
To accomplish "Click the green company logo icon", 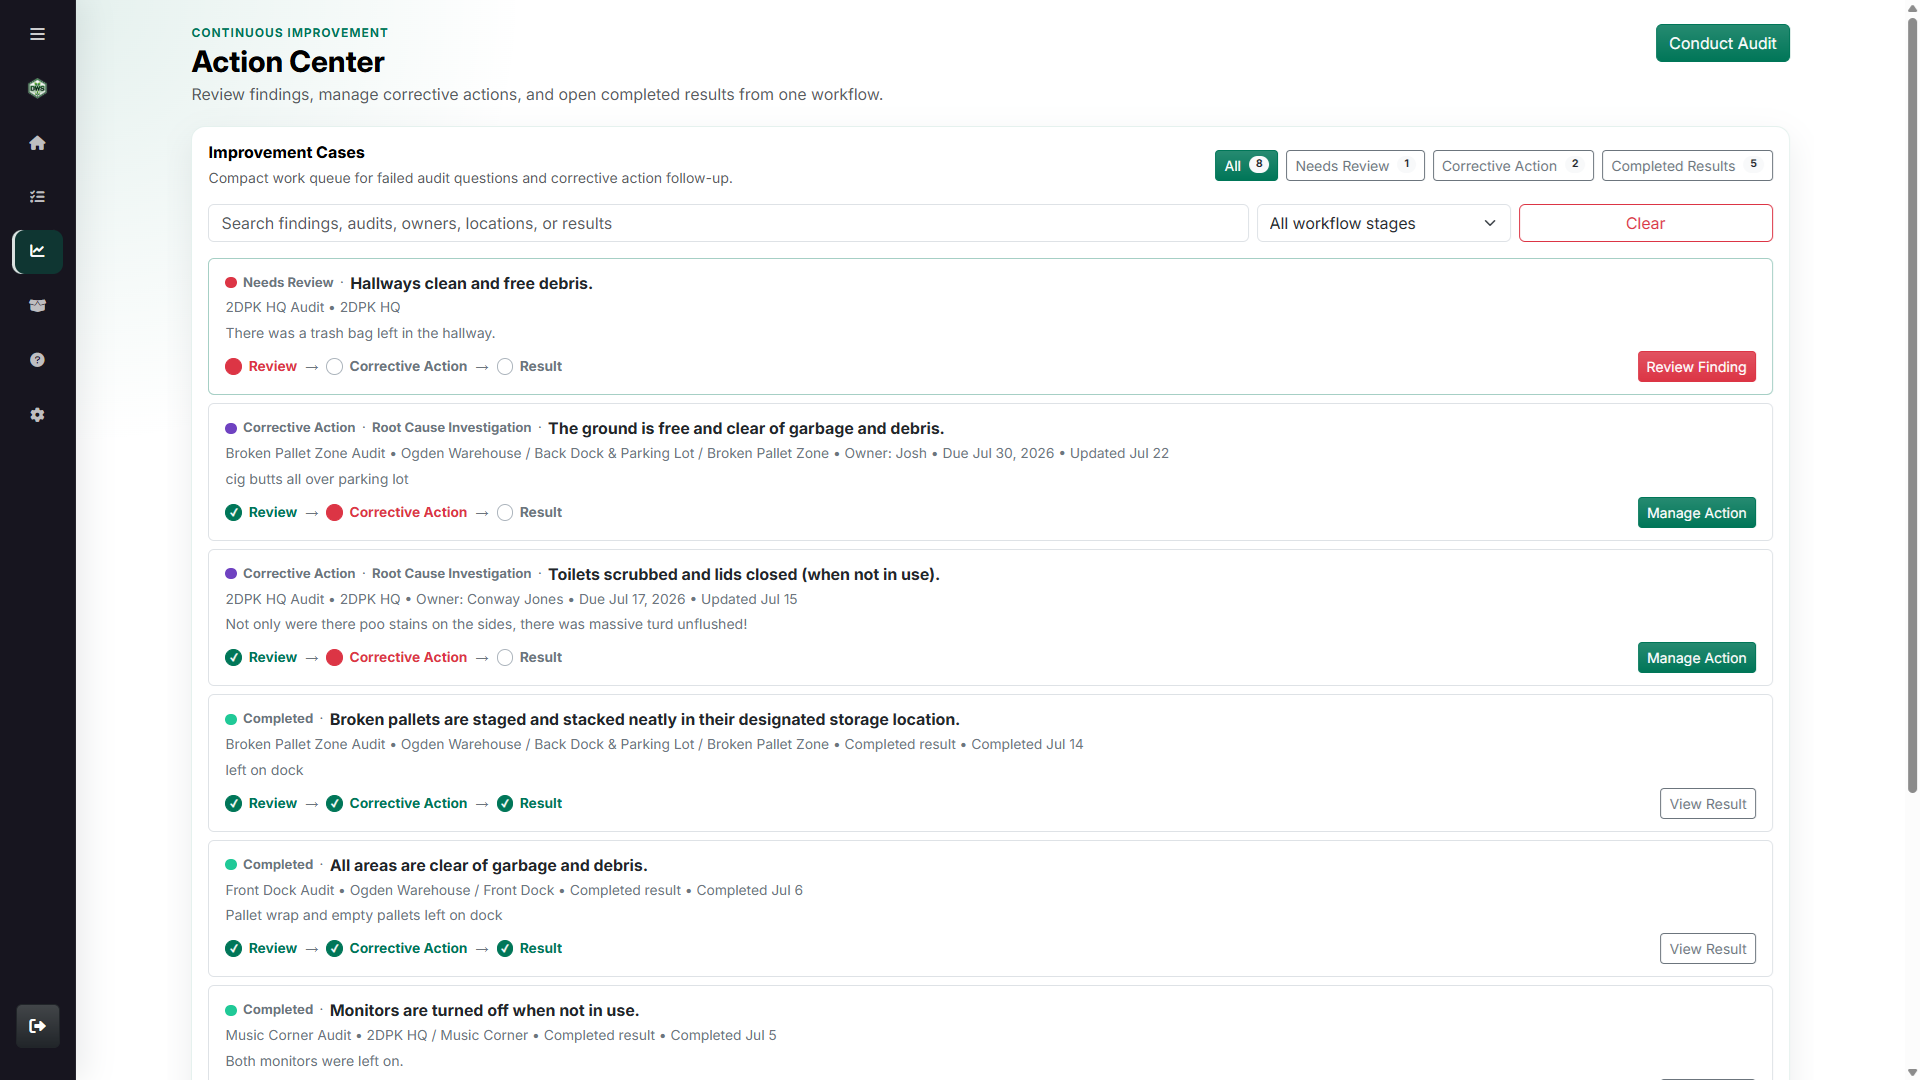I will coord(37,88).
